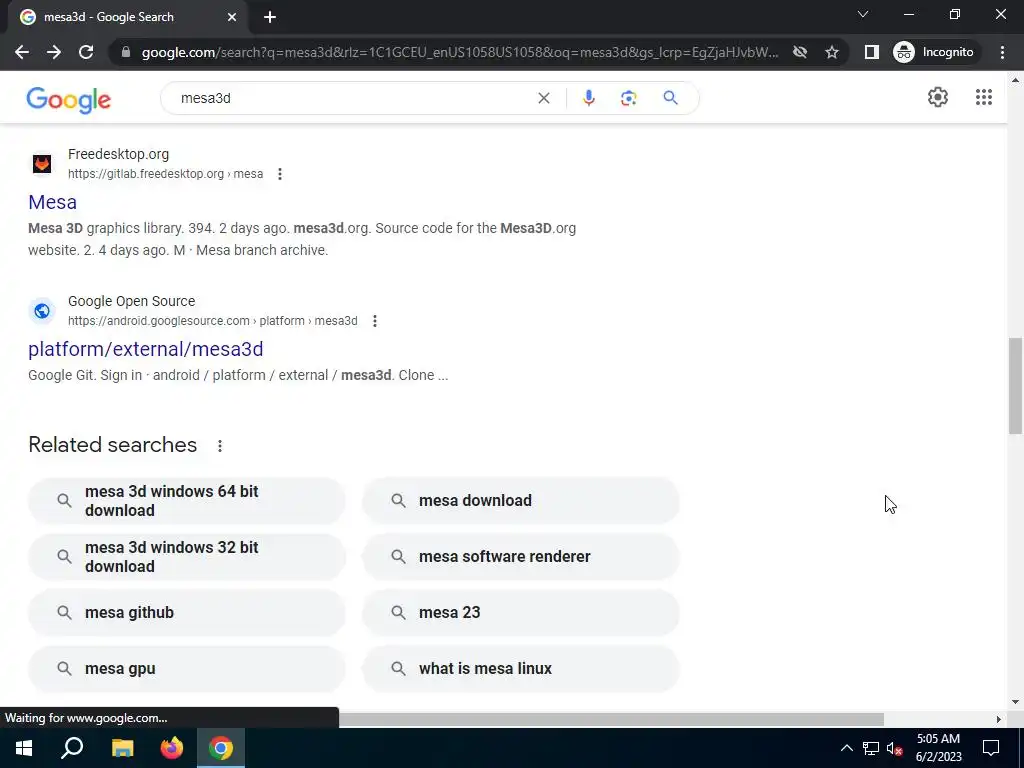The height and width of the screenshot is (768, 1024).
Task: Open File Explorer from the taskbar
Action: 122,748
